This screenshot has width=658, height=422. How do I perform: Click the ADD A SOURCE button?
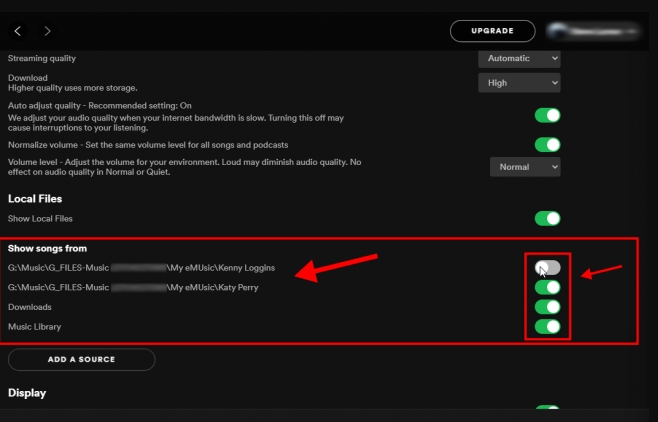tap(81, 359)
